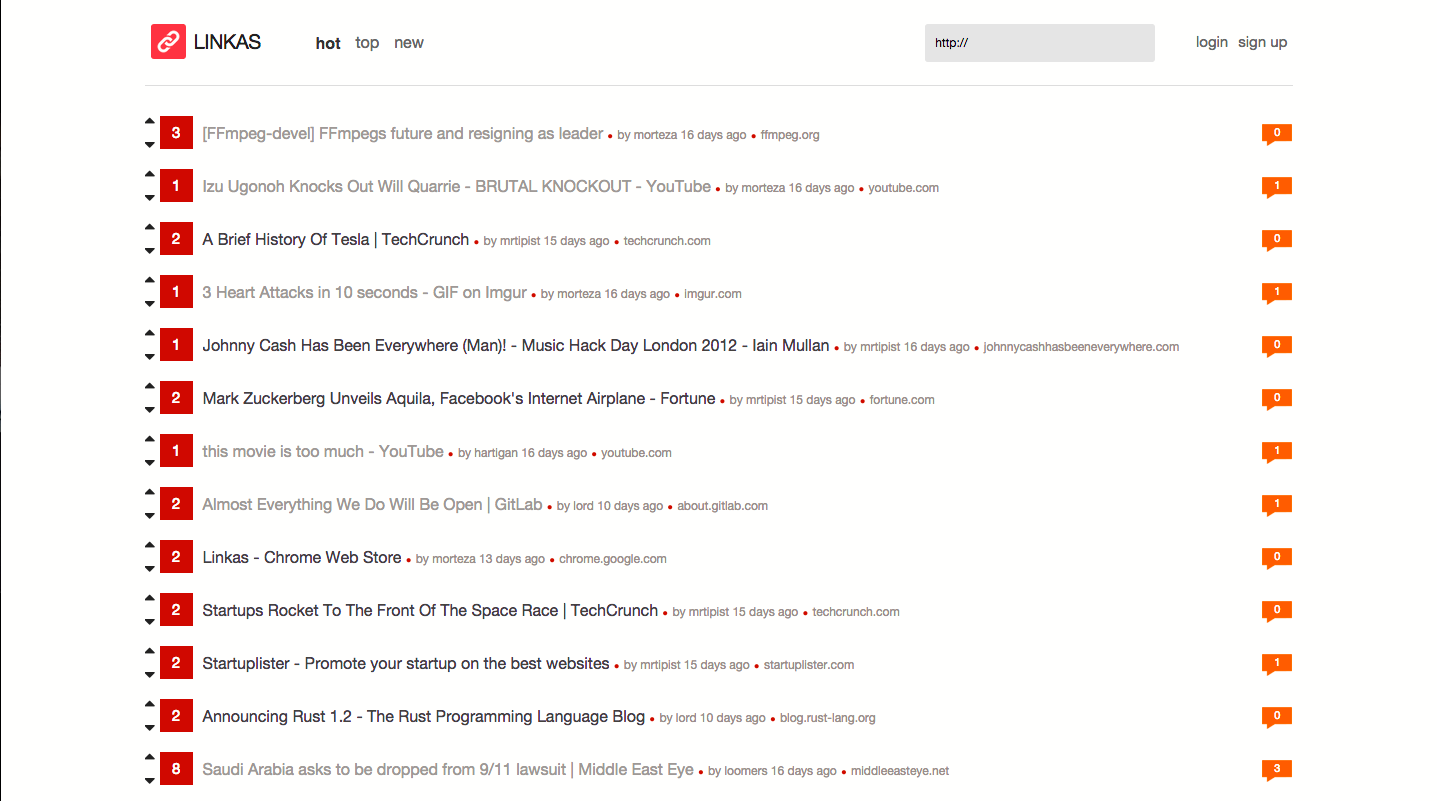1437x801 pixels.
Task: Open the login link
Action: pyautogui.click(x=1212, y=42)
